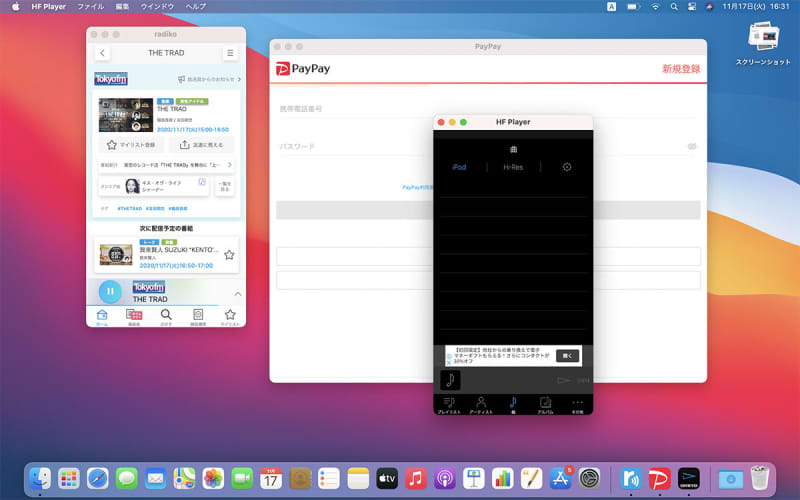Open the ad's button in HF Player
Viewport: 800px width, 500px height.
(567, 356)
